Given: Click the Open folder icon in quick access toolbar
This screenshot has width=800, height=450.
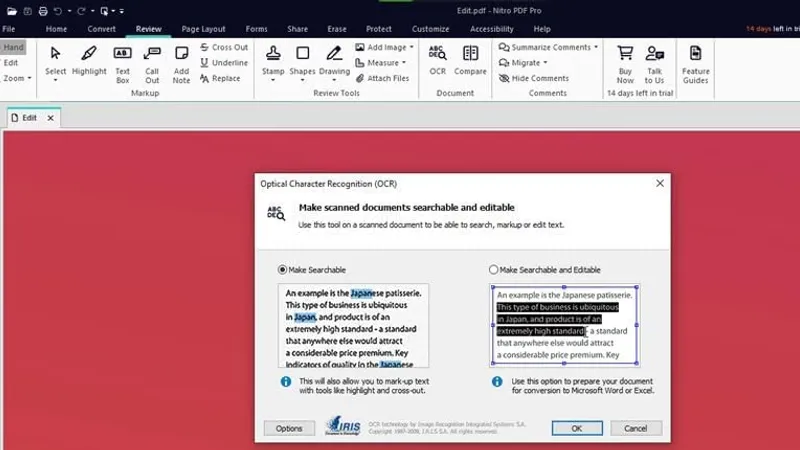Looking at the screenshot, I should pyautogui.click(x=11, y=11).
